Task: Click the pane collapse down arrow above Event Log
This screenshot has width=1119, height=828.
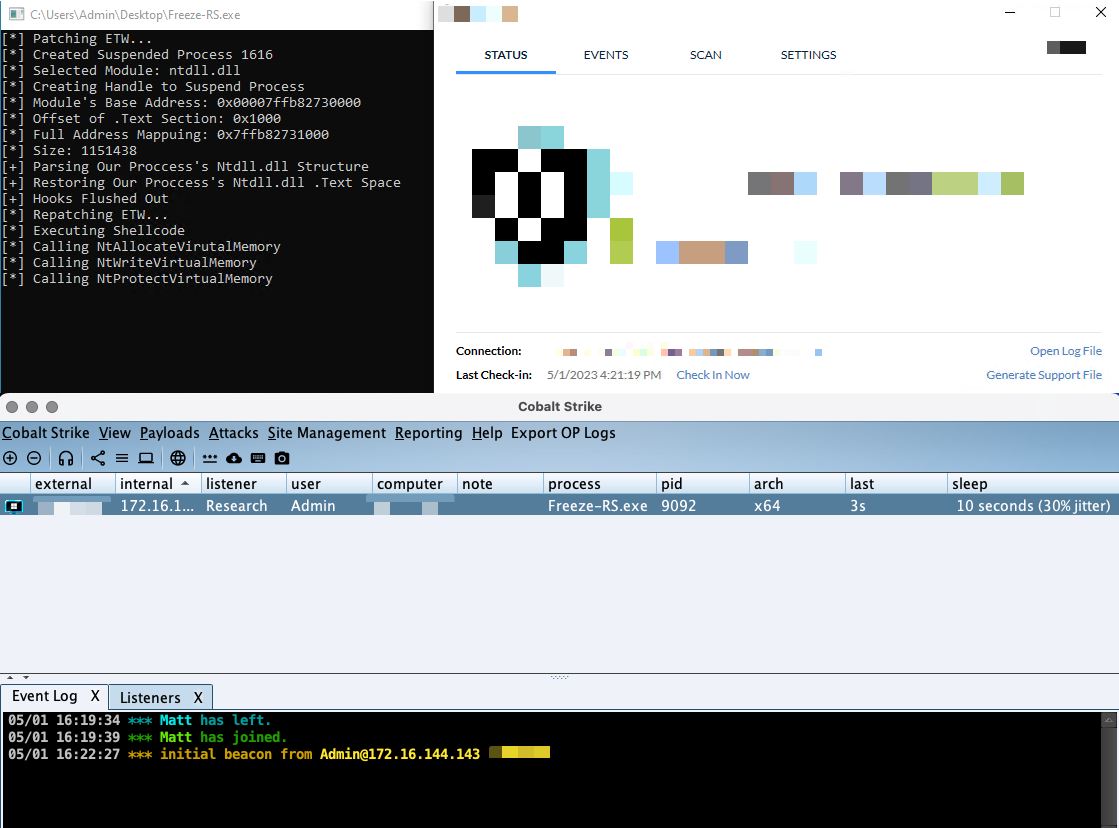Action: tap(26, 677)
